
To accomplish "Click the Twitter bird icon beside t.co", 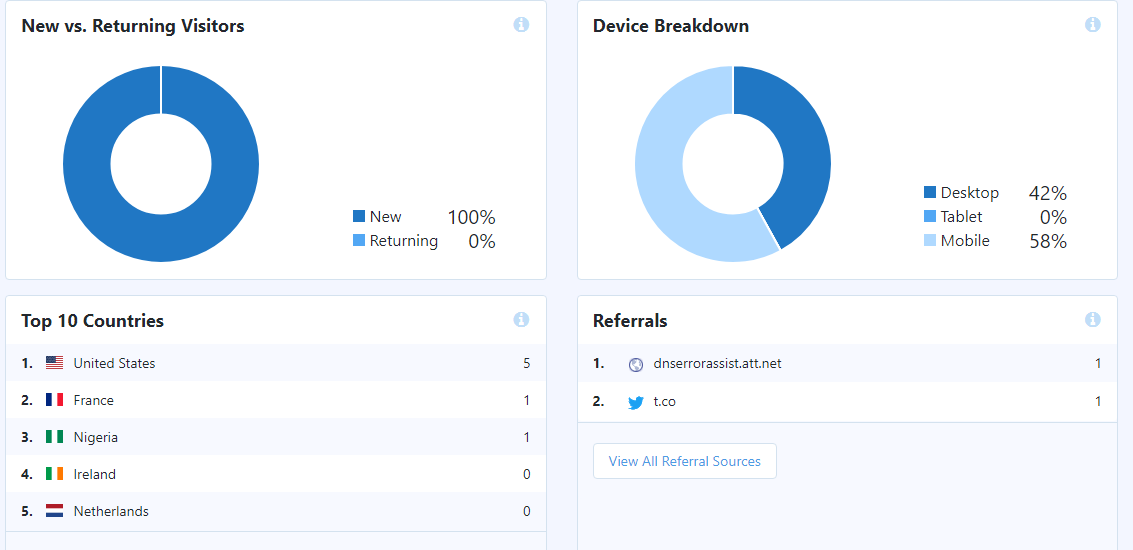I will tap(636, 403).
